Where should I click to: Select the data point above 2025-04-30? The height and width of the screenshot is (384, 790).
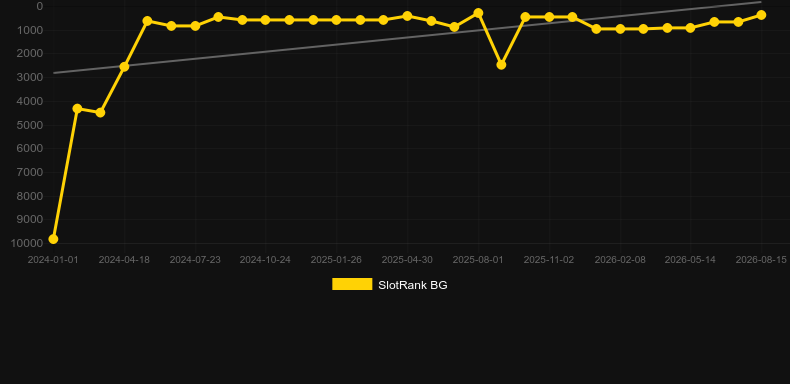[x=407, y=16]
